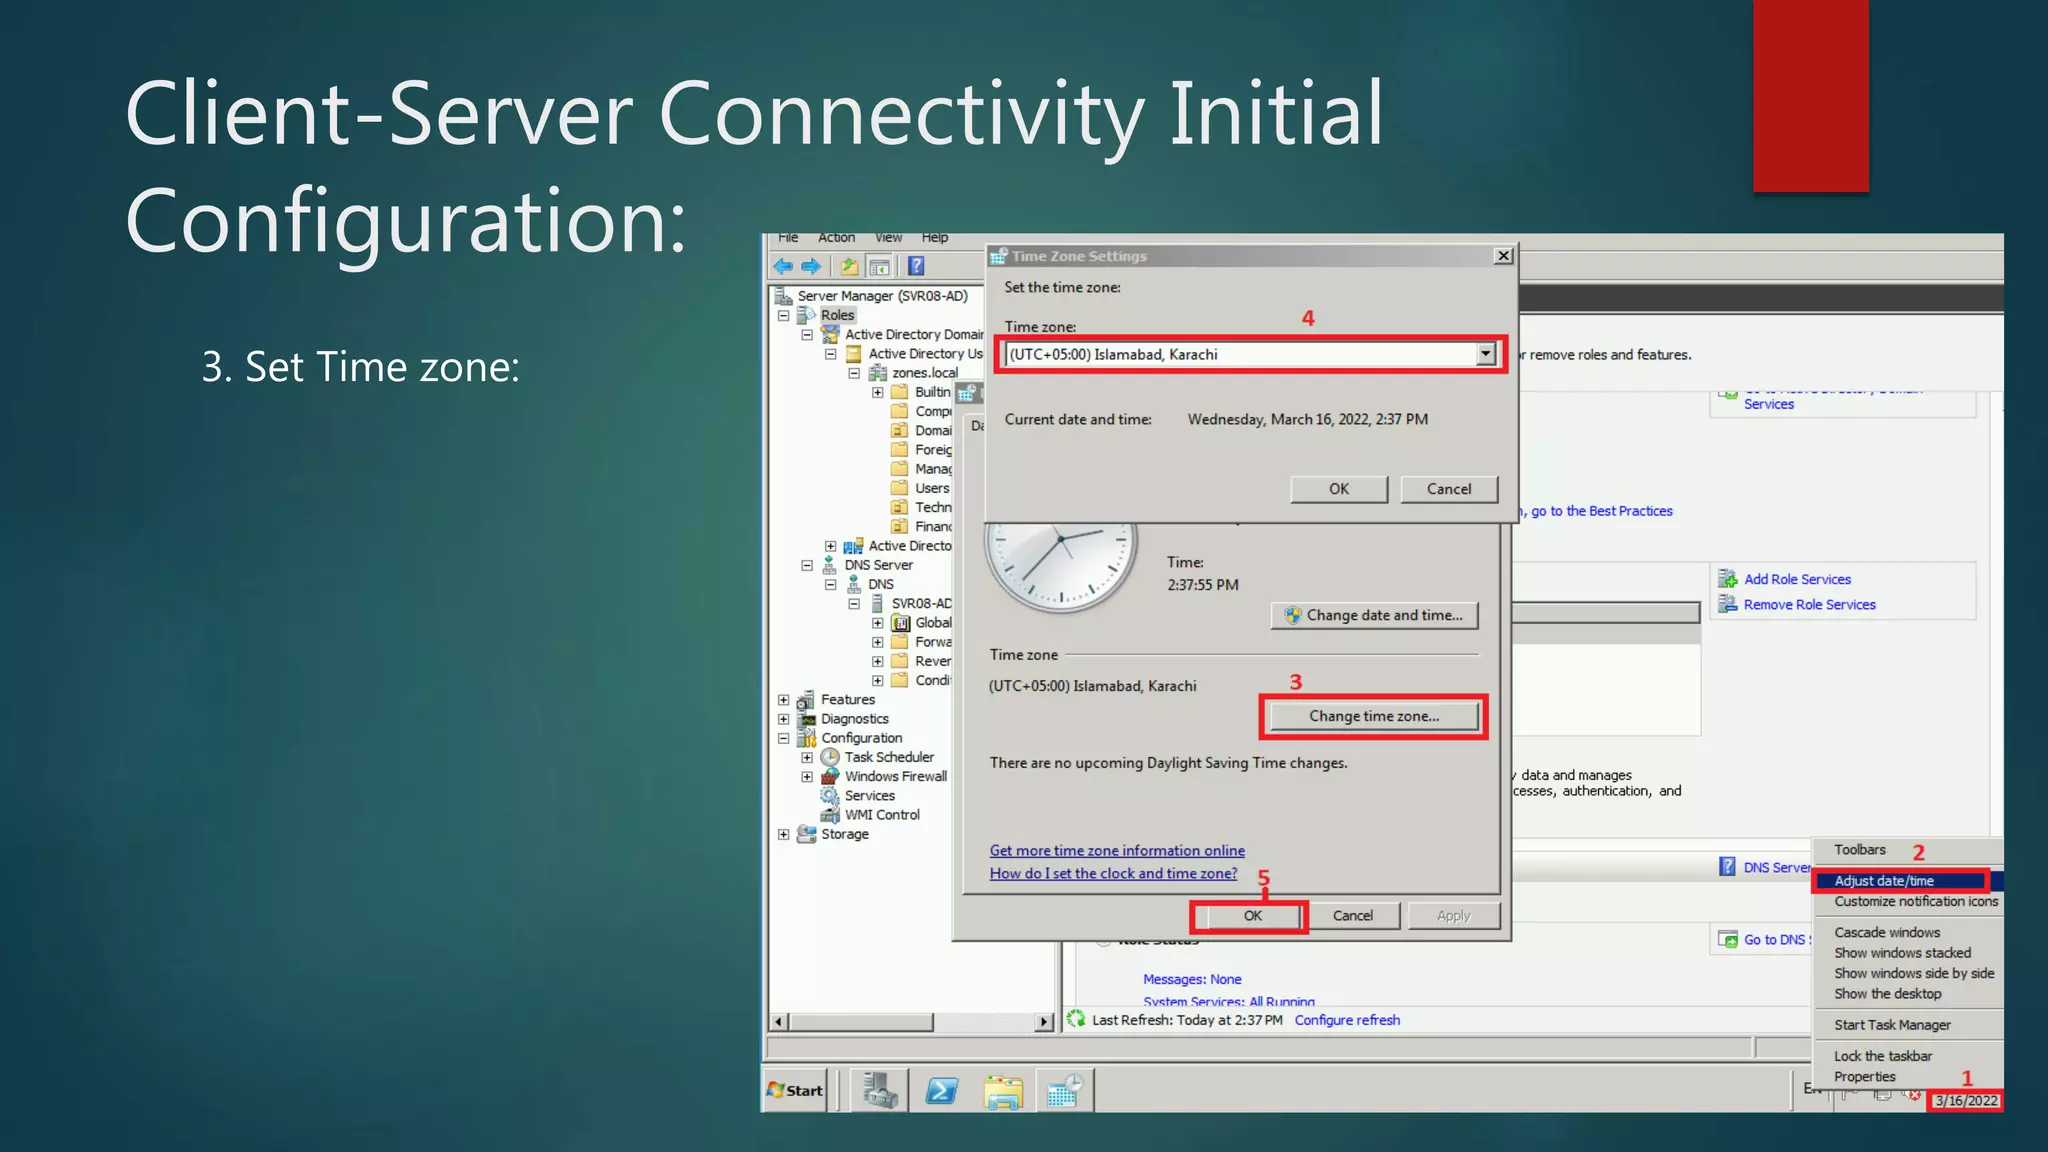The image size is (2048, 1152).
Task: Expand the Task Scheduler node
Action: [807, 757]
